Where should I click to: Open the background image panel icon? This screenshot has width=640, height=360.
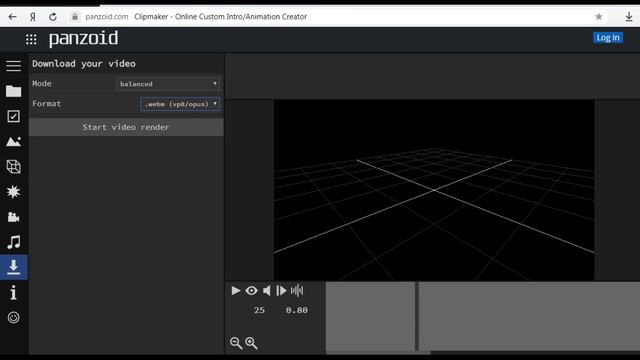pyautogui.click(x=13, y=142)
